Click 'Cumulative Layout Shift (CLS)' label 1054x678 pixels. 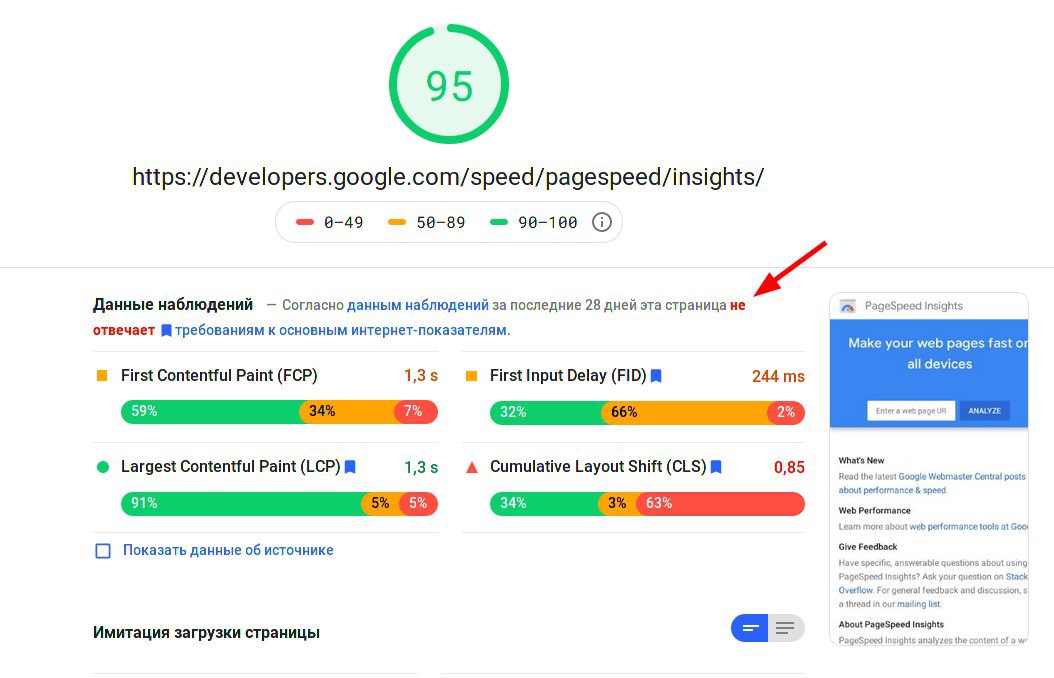pos(598,466)
